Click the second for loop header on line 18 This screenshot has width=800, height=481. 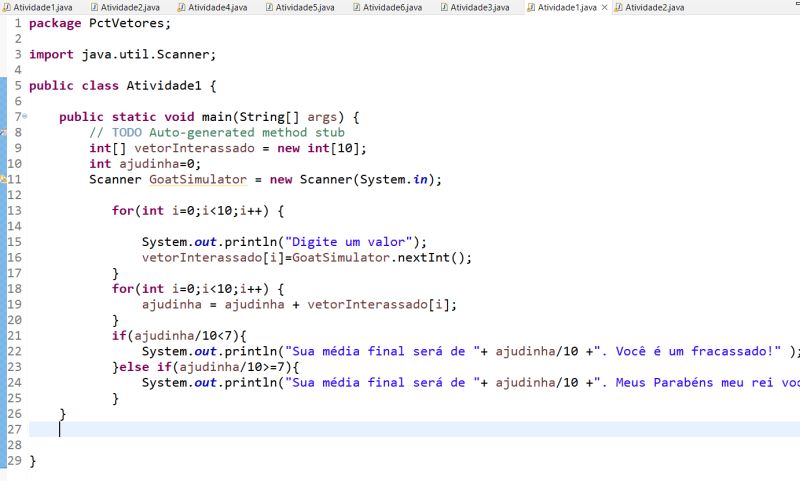(197, 289)
